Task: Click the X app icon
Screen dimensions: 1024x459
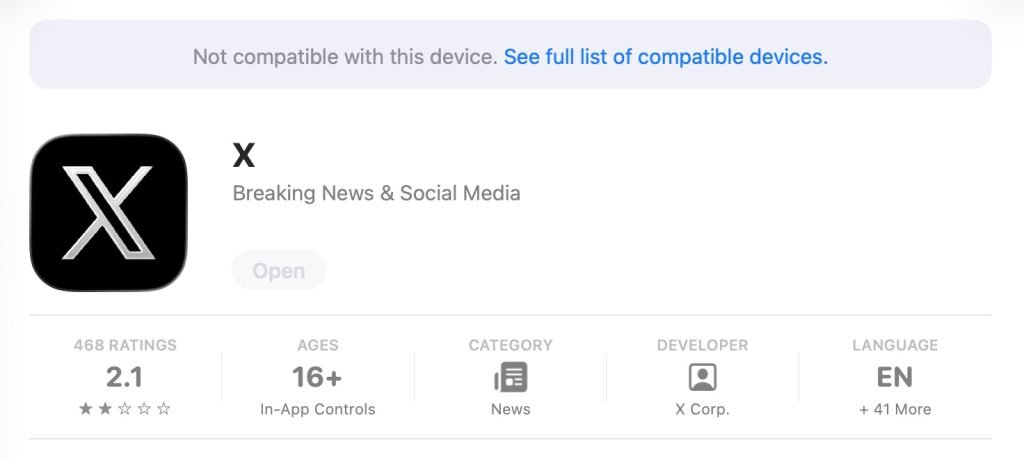Action: (109, 212)
